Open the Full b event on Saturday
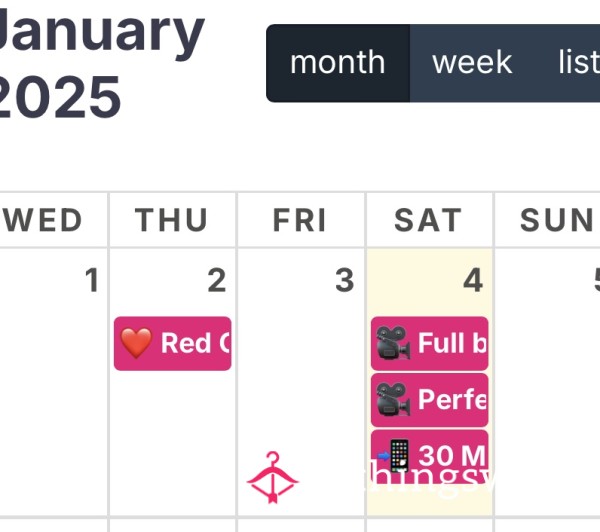This screenshot has width=600, height=532. tap(430, 343)
